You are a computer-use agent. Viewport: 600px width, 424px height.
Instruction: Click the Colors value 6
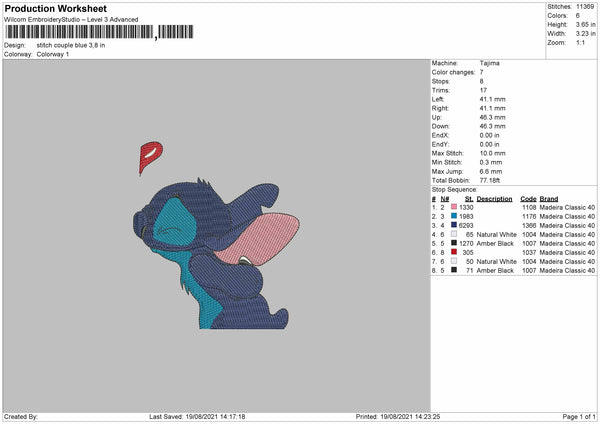tap(578, 16)
